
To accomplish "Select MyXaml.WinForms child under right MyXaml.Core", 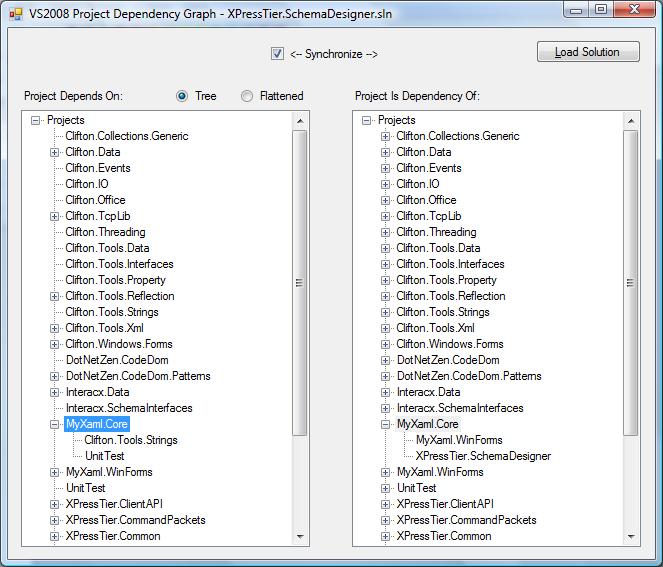I will point(459,440).
